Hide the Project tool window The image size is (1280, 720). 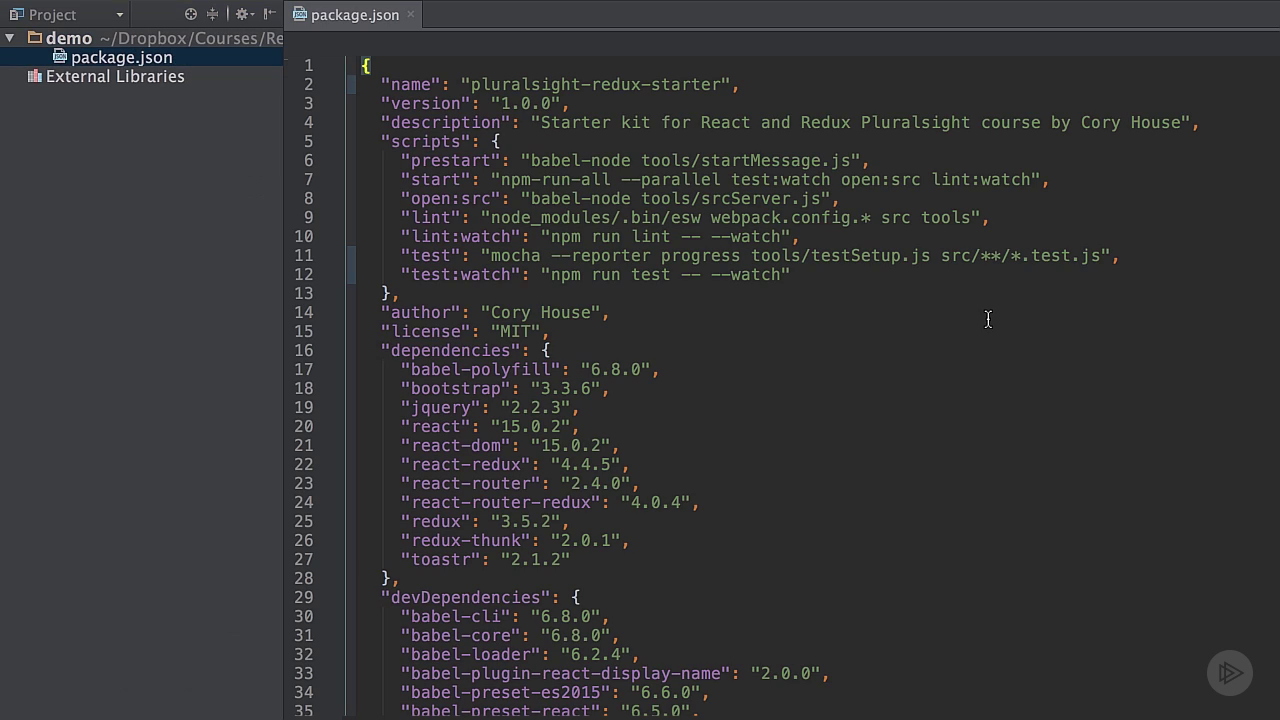[x=269, y=14]
